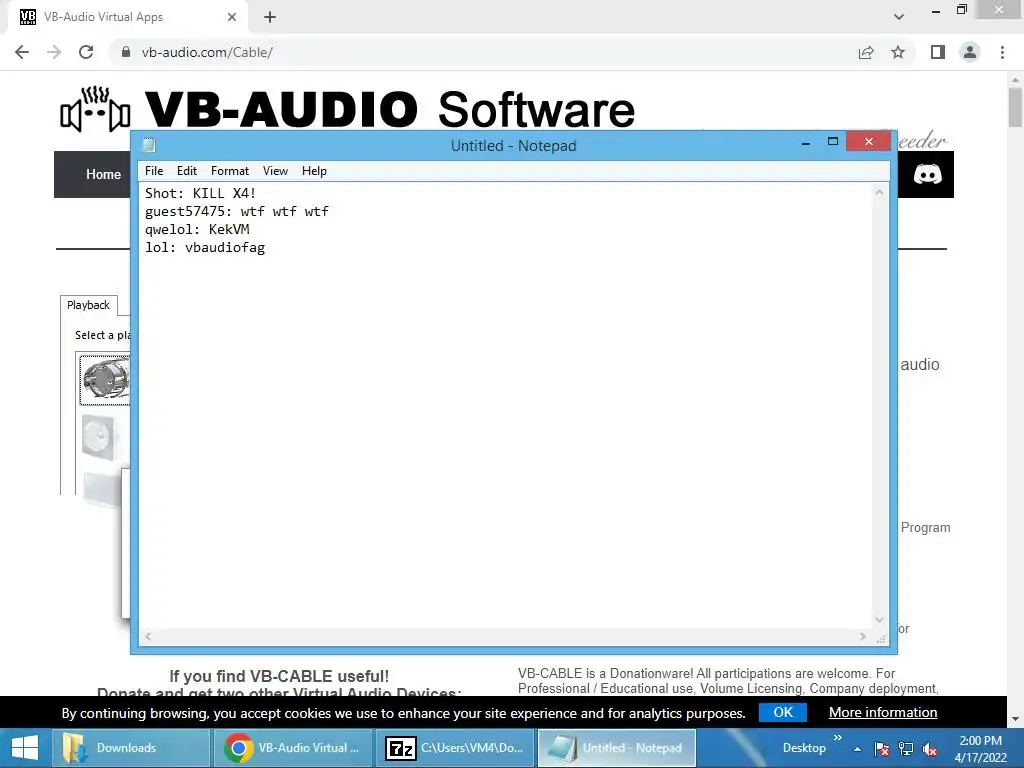The width and height of the screenshot is (1024, 768).
Task: Bookmark this page with the star icon
Action: (x=898, y=52)
